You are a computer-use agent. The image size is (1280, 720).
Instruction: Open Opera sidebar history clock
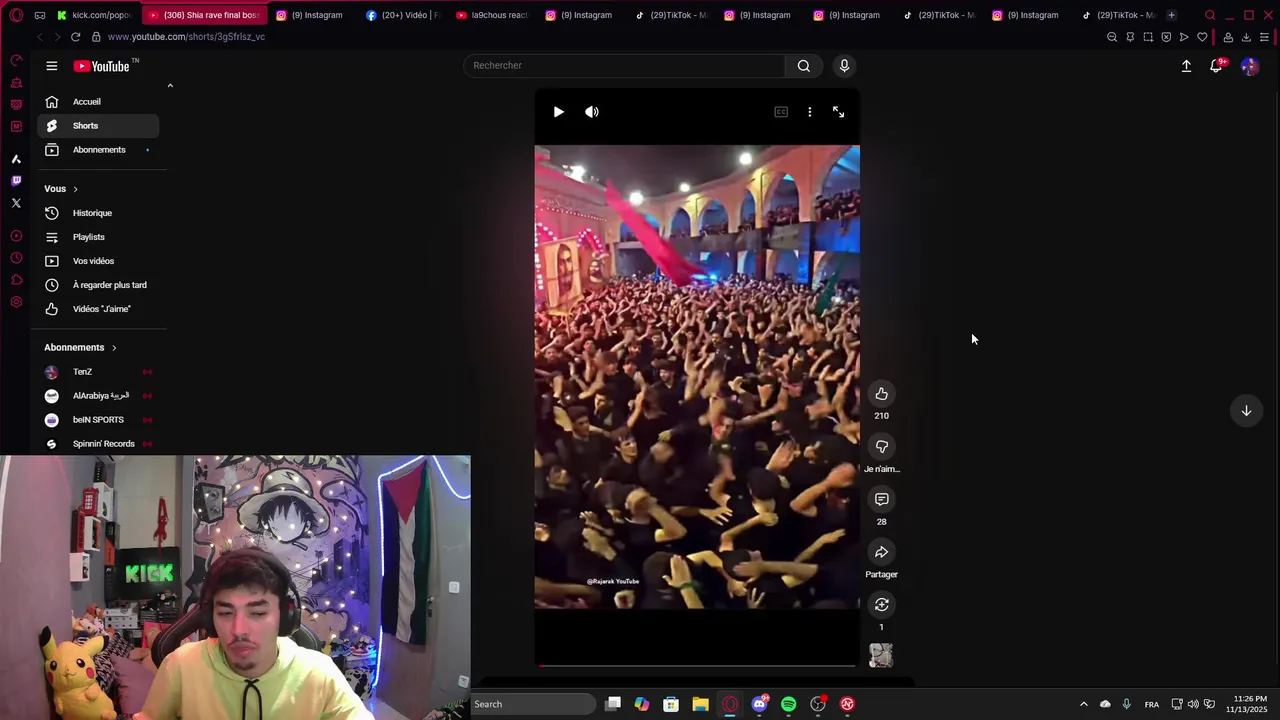pyautogui.click(x=16, y=258)
